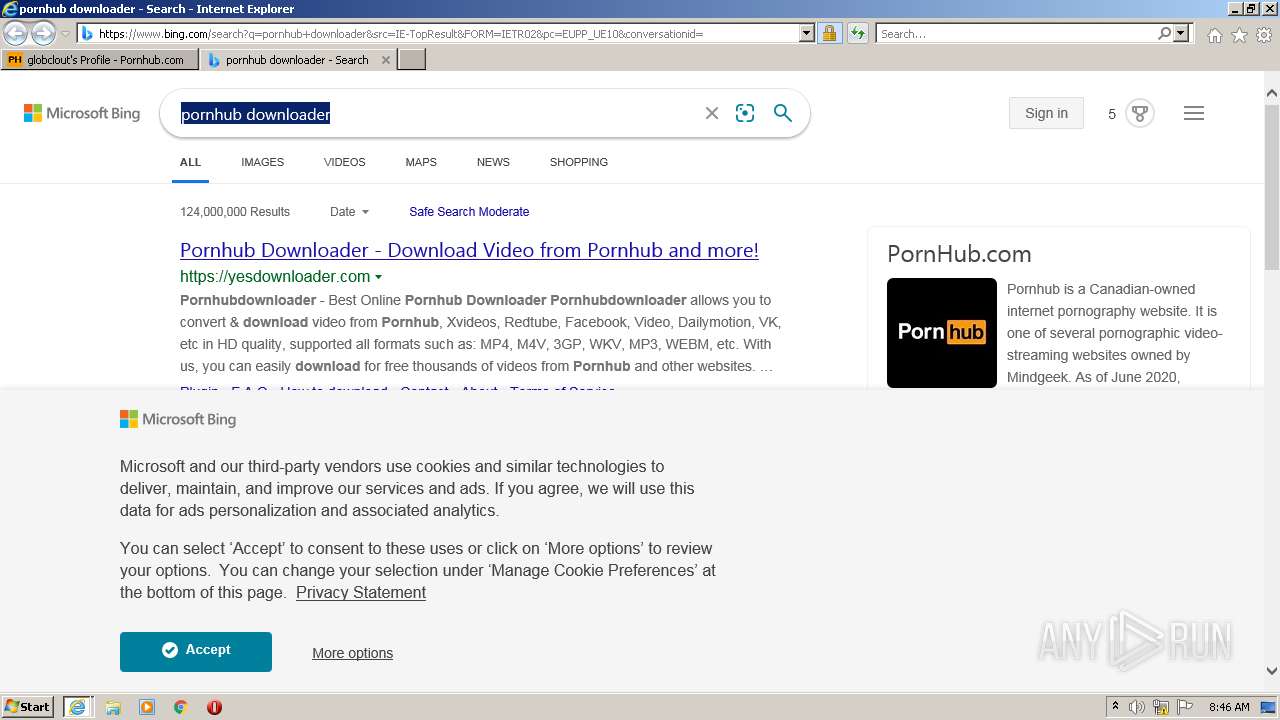
Task: Click the PornHub.com knowledge panel title
Action: (959, 254)
